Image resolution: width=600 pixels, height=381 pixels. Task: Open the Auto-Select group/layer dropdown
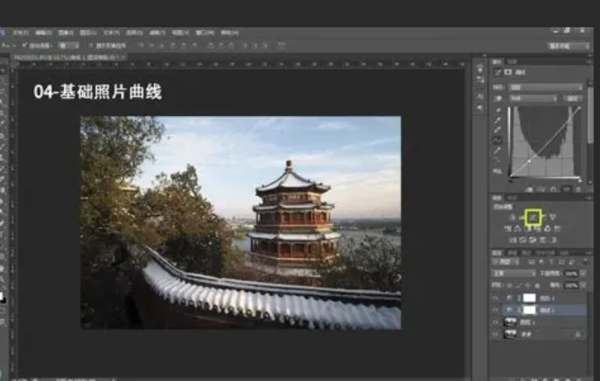tap(69, 45)
